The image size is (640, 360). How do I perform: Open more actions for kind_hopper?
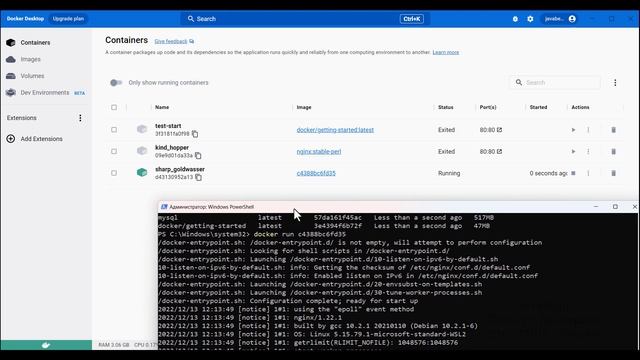pyautogui.click(x=588, y=151)
